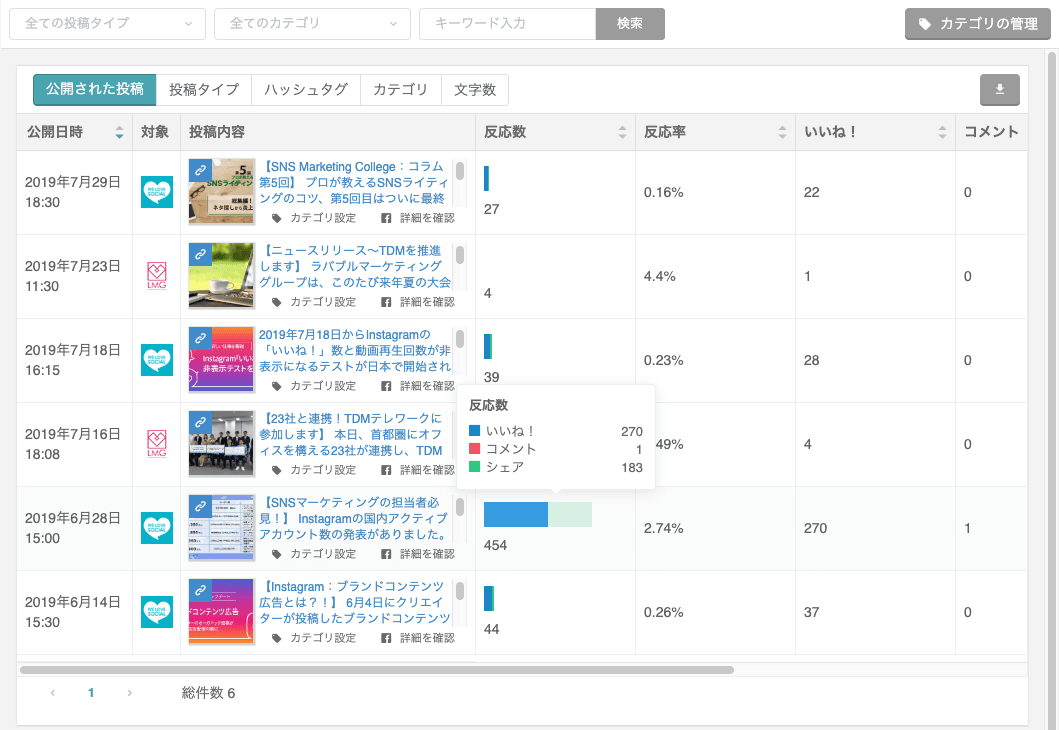Screen dimensions: 1059x730
Task: Click the page vertical scrollbar
Action: pyautogui.click(x=1052, y=389)
